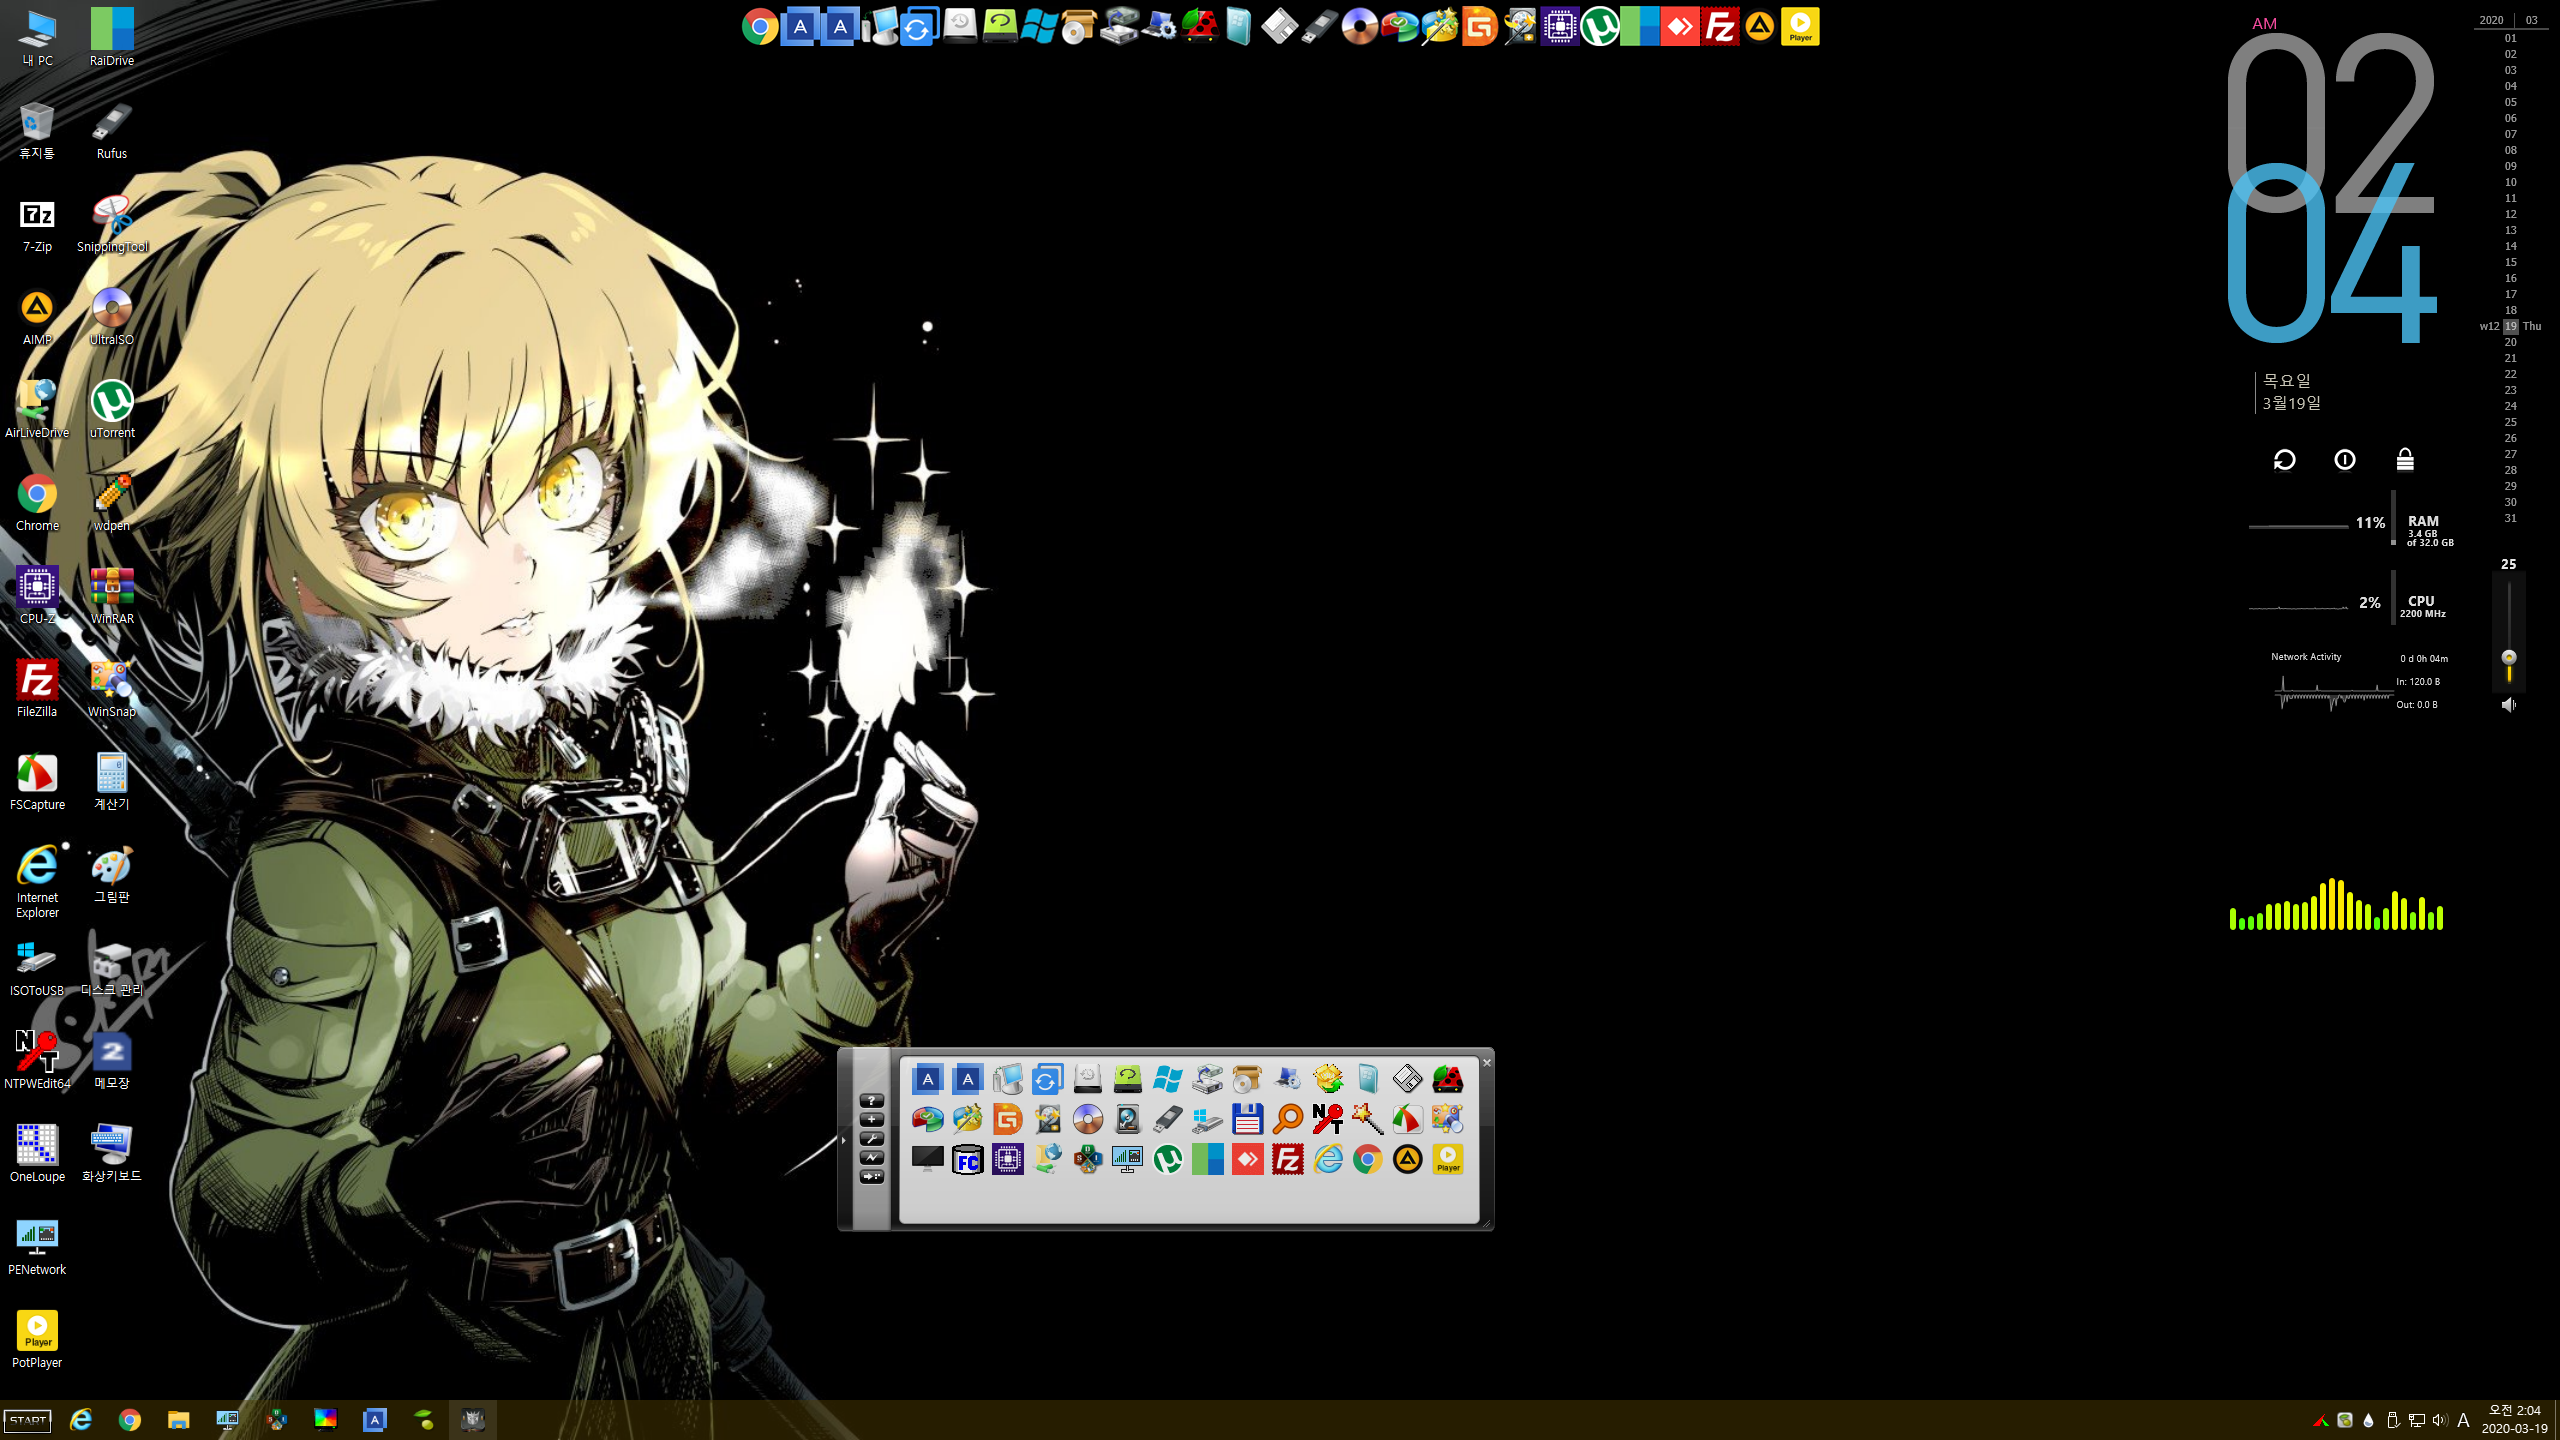This screenshot has height=1440, width=2560.
Task: Launch the black monitor icon in launcher panel
Action: coord(927,1160)
